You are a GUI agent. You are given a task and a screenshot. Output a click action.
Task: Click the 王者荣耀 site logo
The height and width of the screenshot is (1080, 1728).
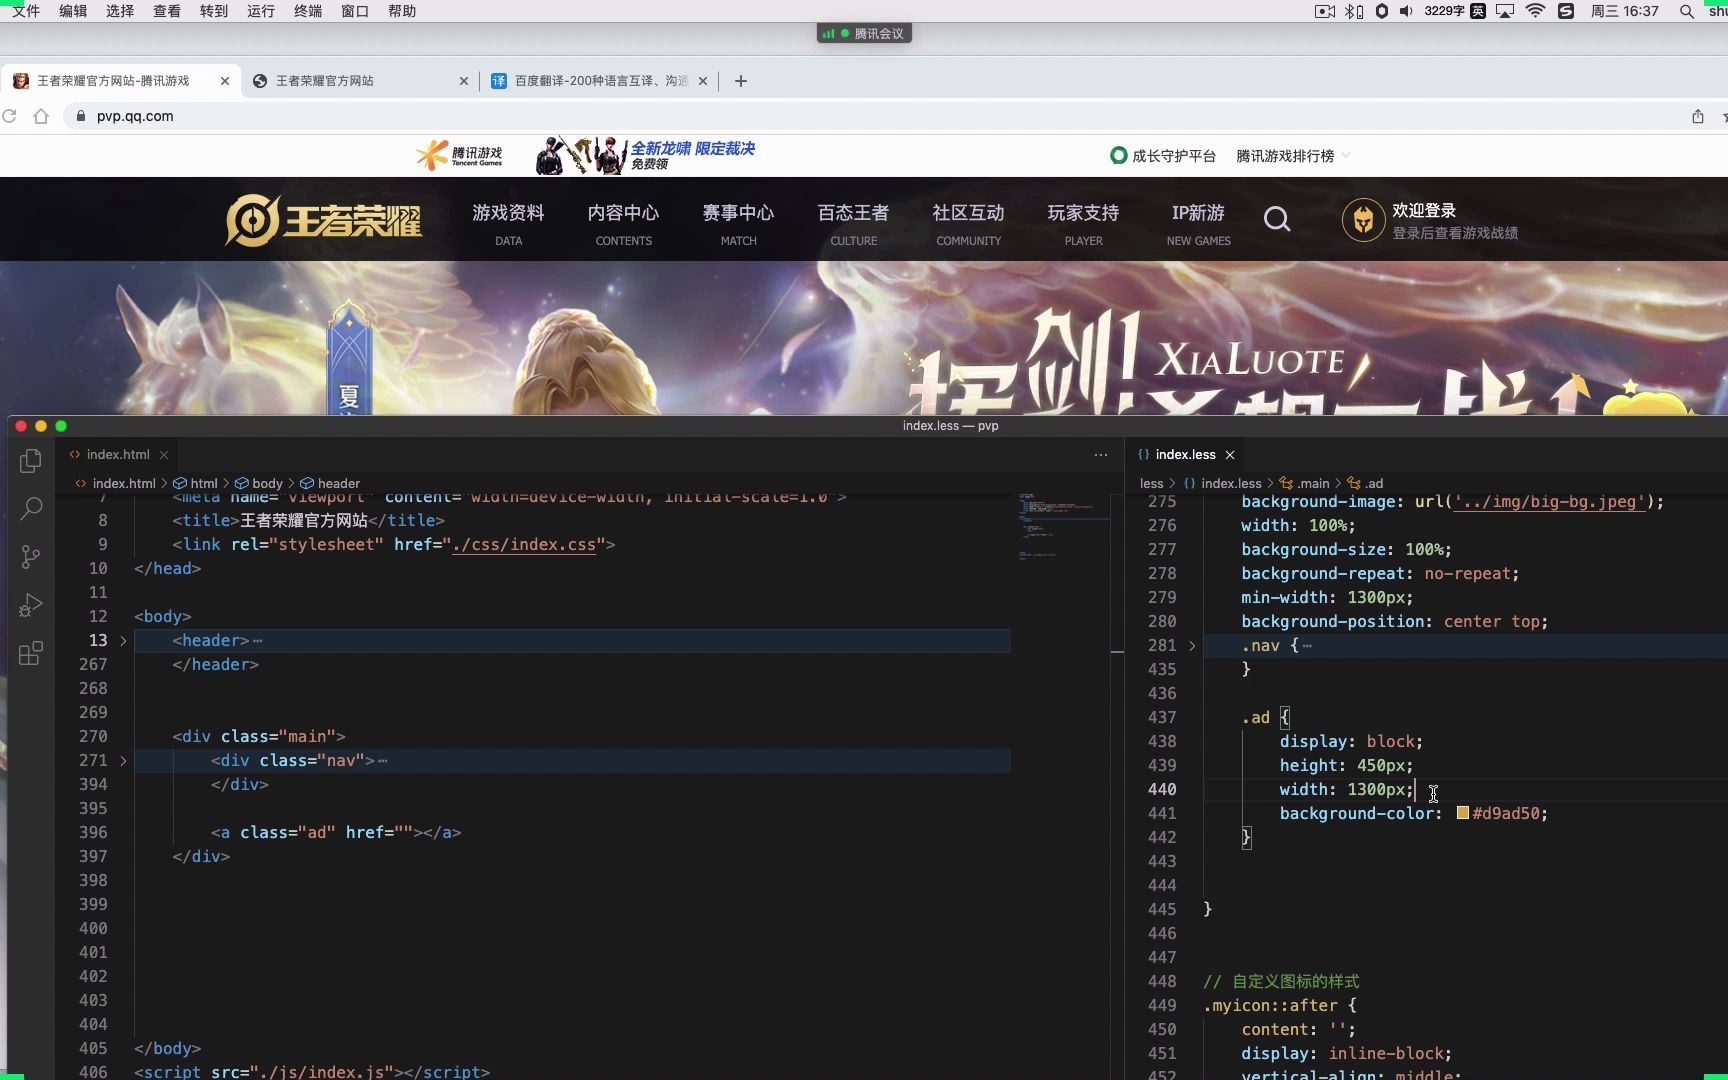[324, 220]
